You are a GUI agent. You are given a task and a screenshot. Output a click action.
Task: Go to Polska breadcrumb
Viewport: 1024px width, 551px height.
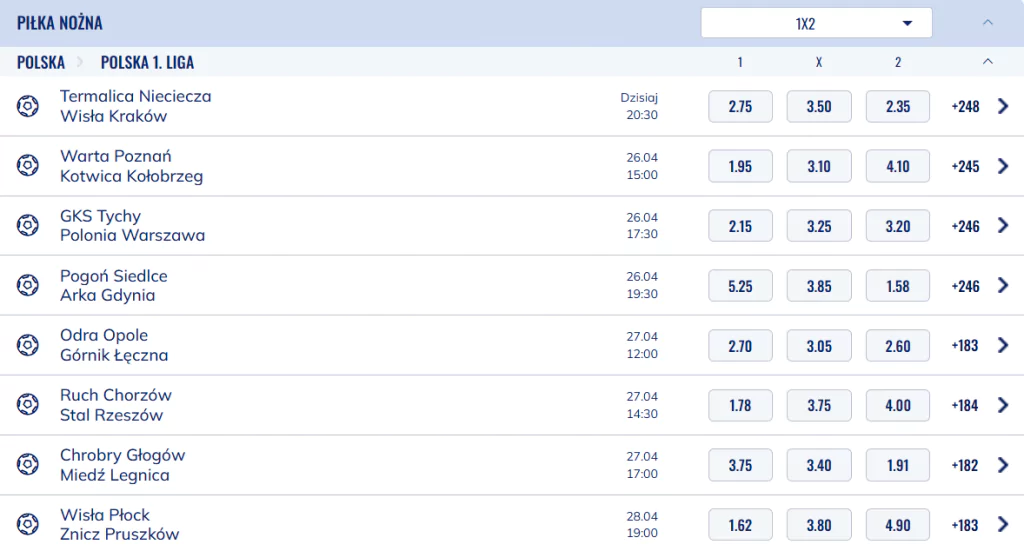tap(40, 62)
